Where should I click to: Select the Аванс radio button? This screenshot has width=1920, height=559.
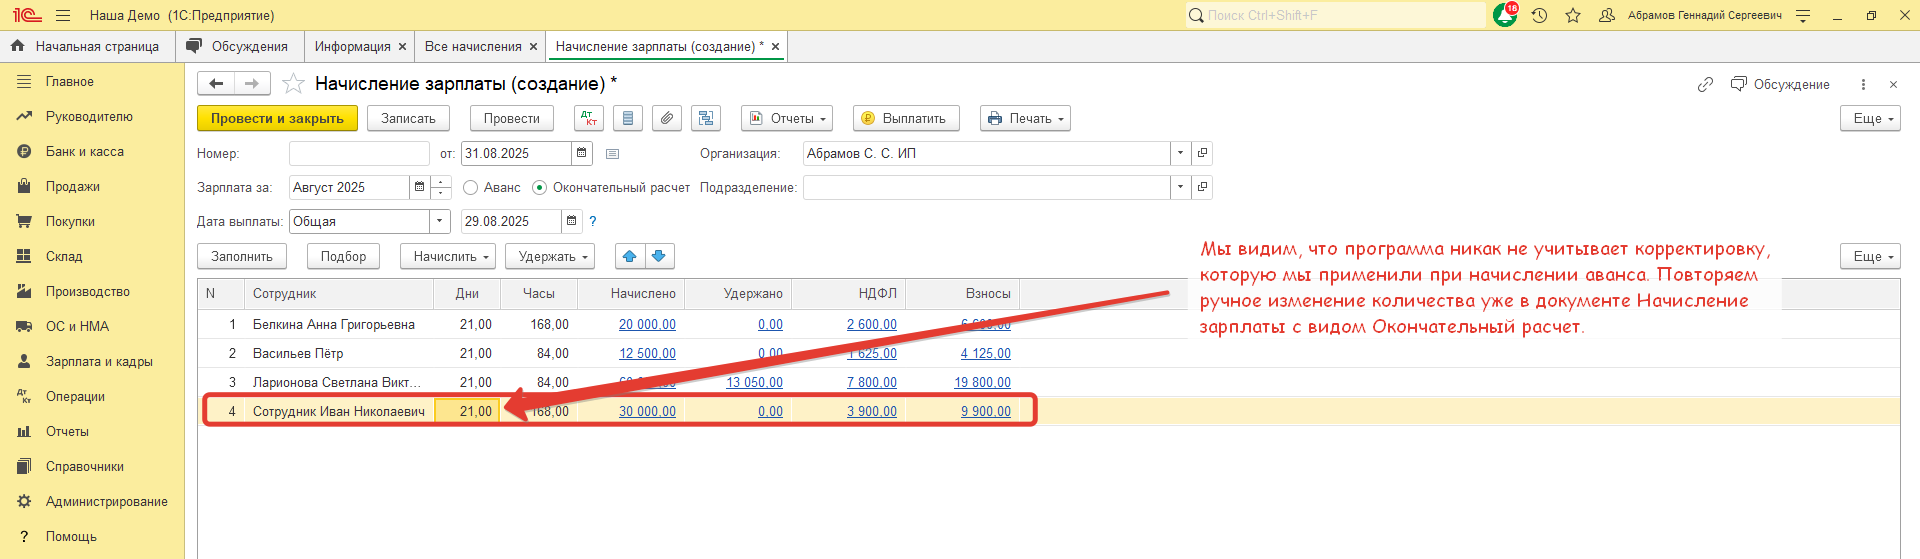[471, 188]
